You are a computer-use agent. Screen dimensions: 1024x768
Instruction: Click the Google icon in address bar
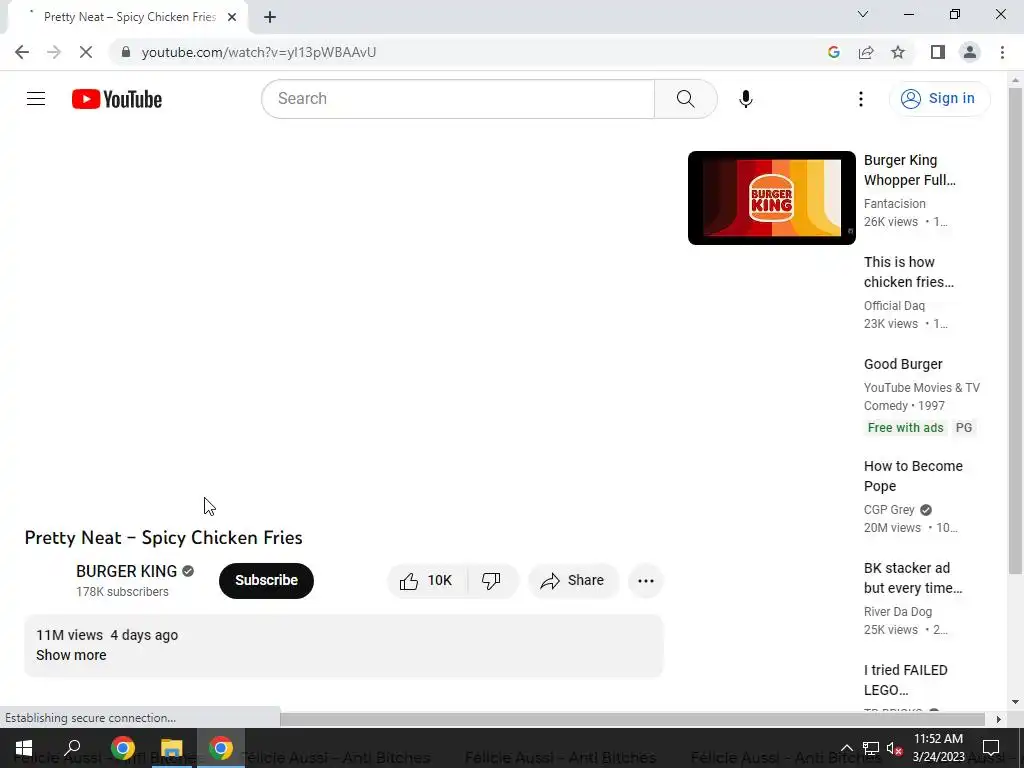(833, 52)
